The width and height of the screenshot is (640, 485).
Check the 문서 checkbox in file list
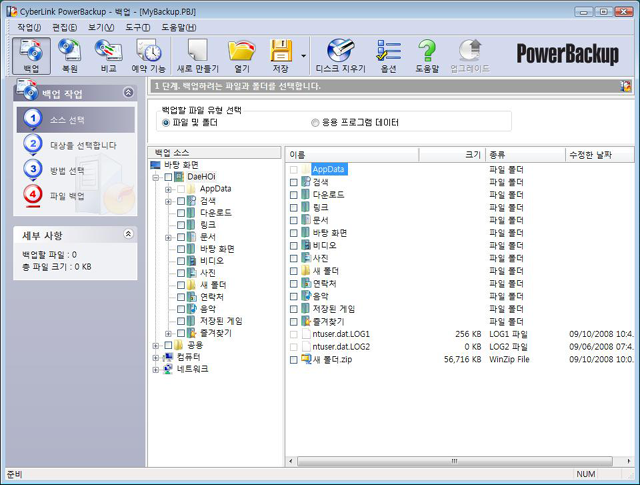(x=293, y=220)
